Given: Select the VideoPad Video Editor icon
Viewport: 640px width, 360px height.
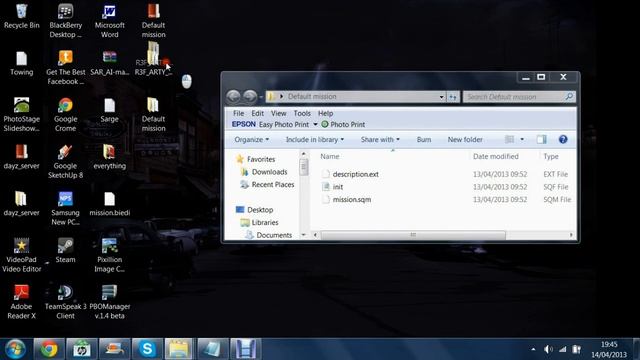Looking at the screenshot, I should pyautogui.click(x=22, y=255).
